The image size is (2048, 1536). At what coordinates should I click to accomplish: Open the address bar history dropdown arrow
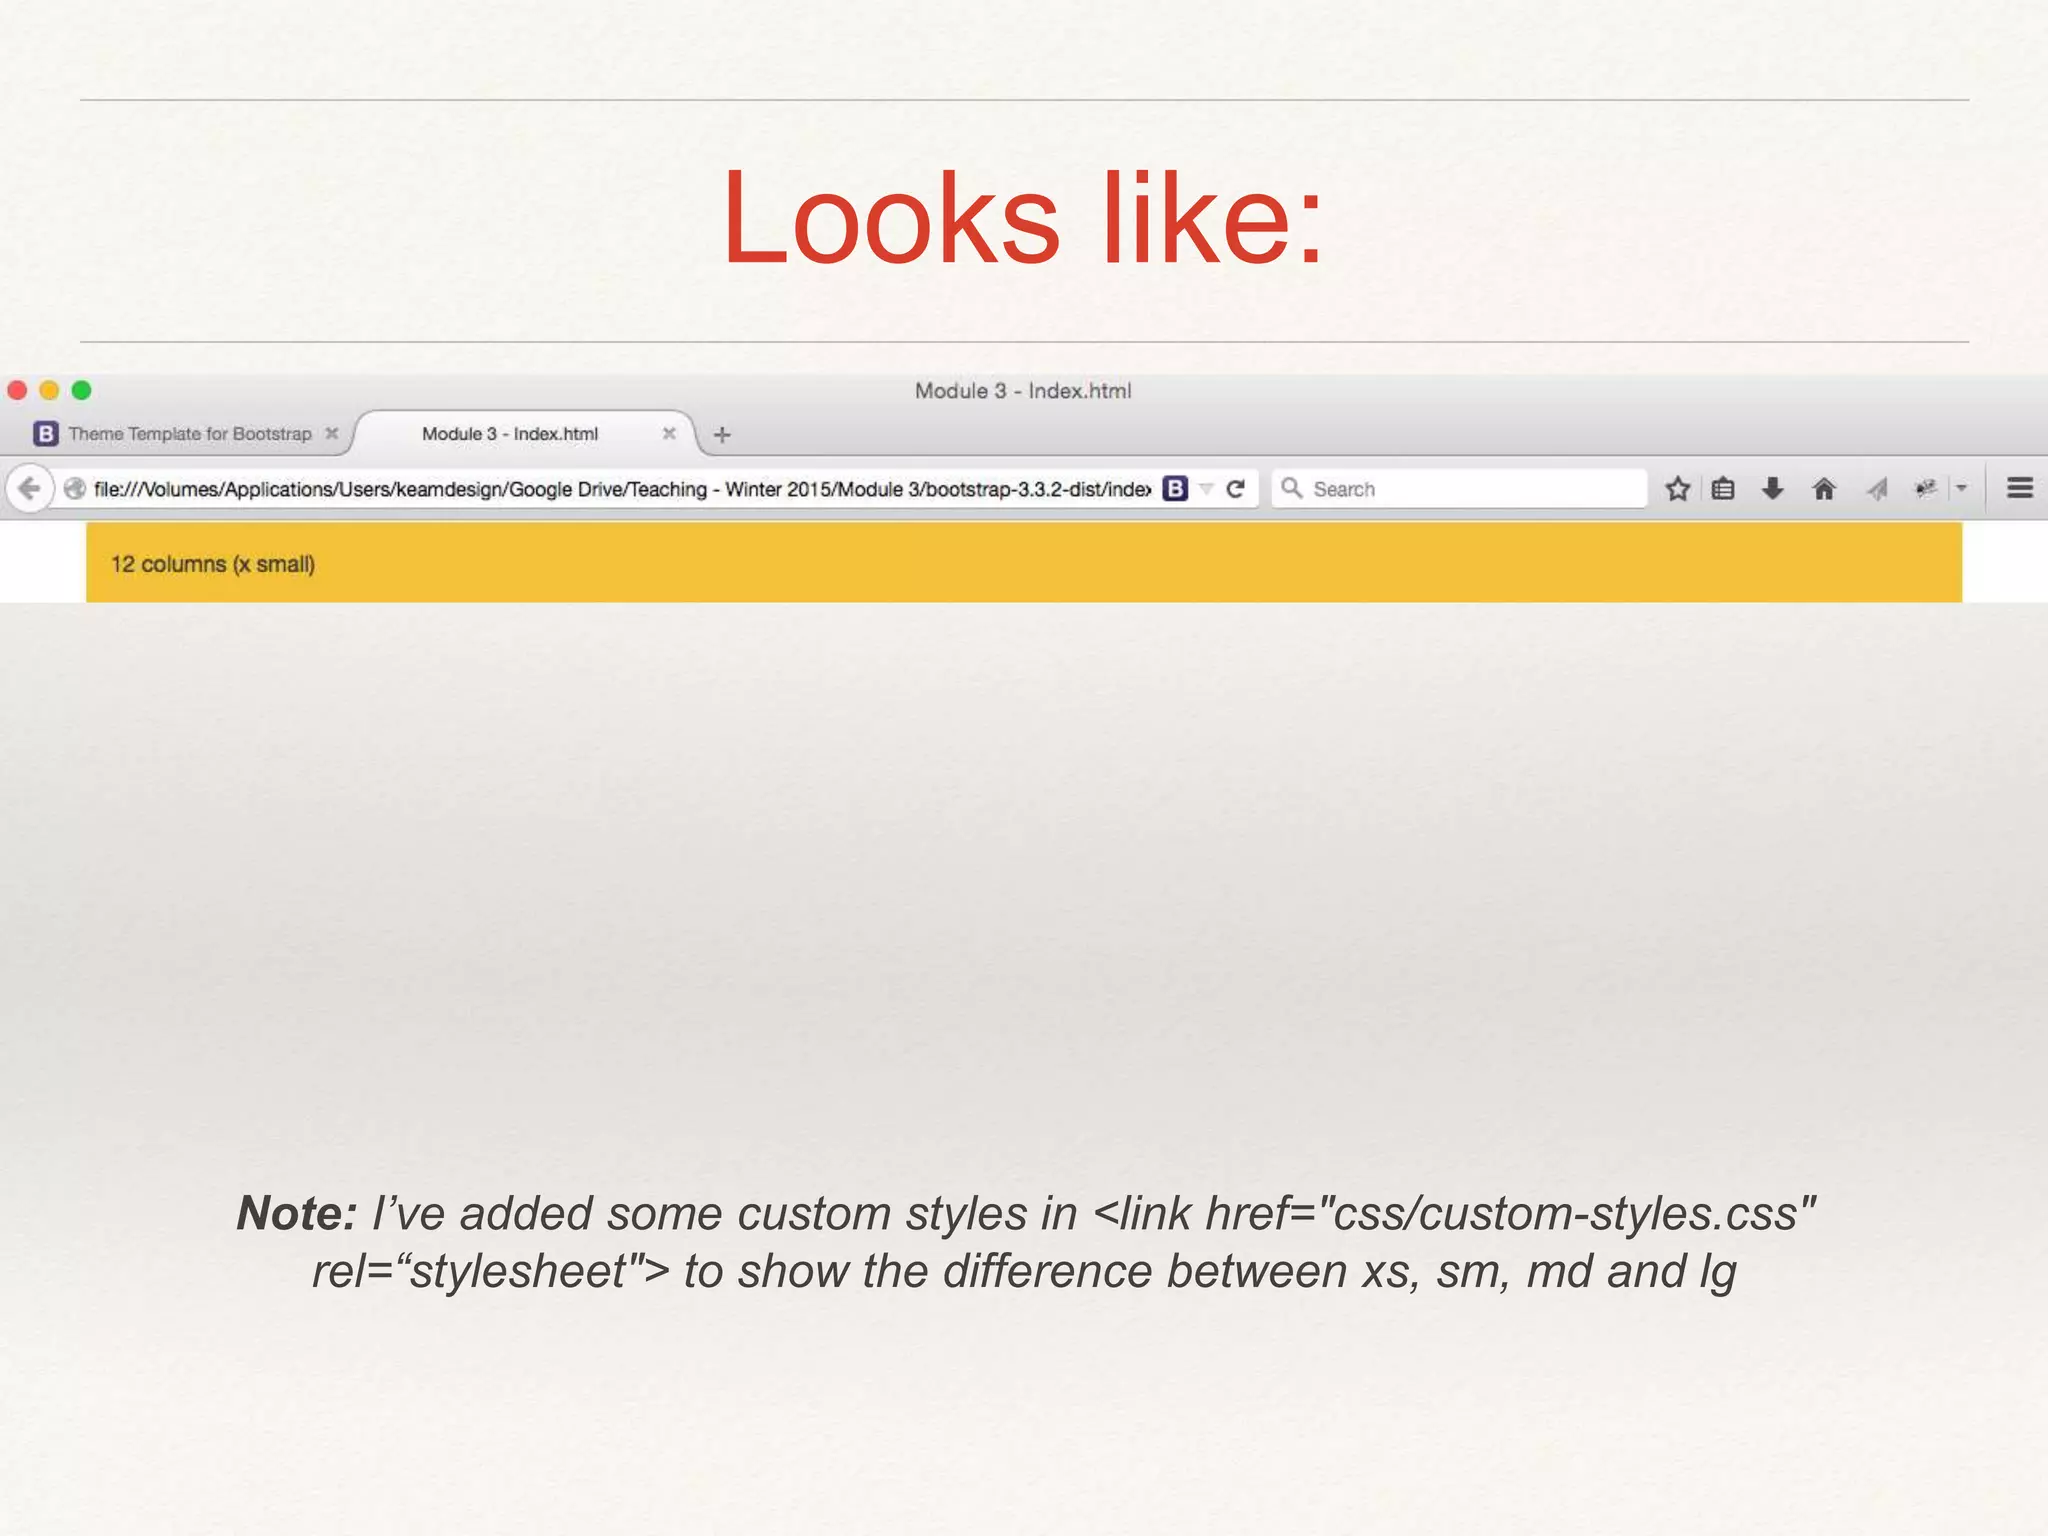(x=1206, y=488)
